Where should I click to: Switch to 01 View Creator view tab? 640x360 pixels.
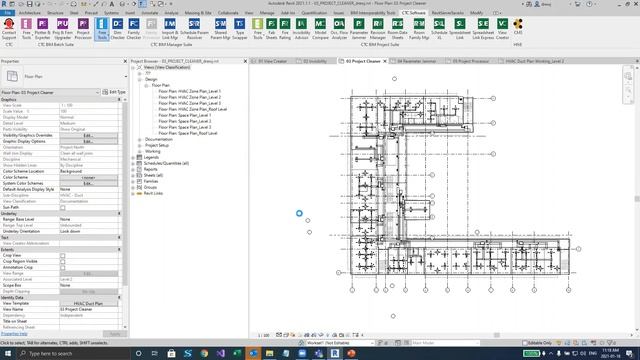tap(272, 61)
